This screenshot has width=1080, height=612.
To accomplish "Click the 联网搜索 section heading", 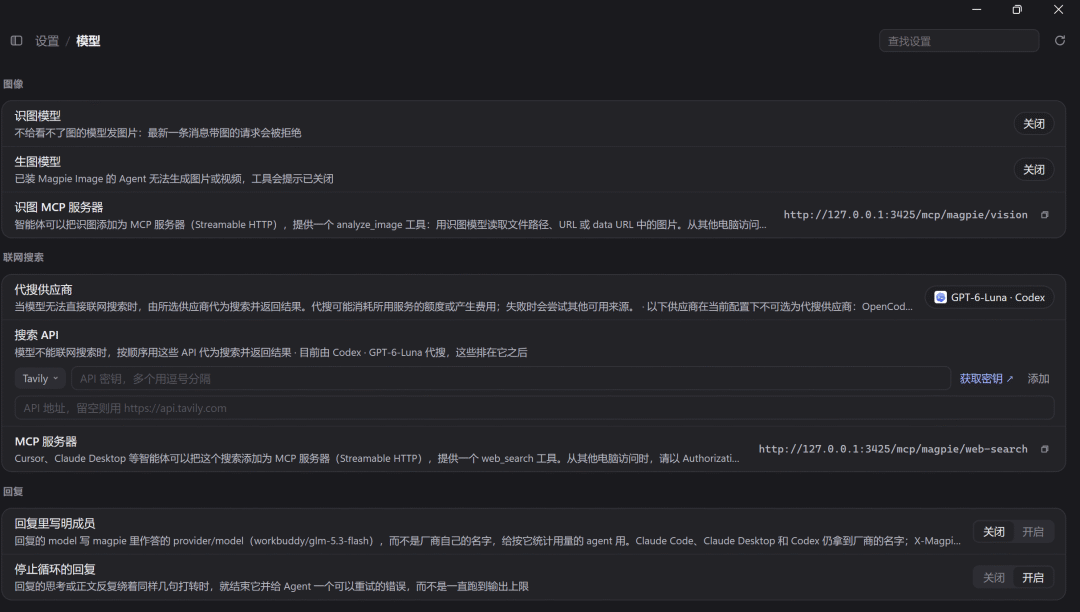I will tap(23, 257).
